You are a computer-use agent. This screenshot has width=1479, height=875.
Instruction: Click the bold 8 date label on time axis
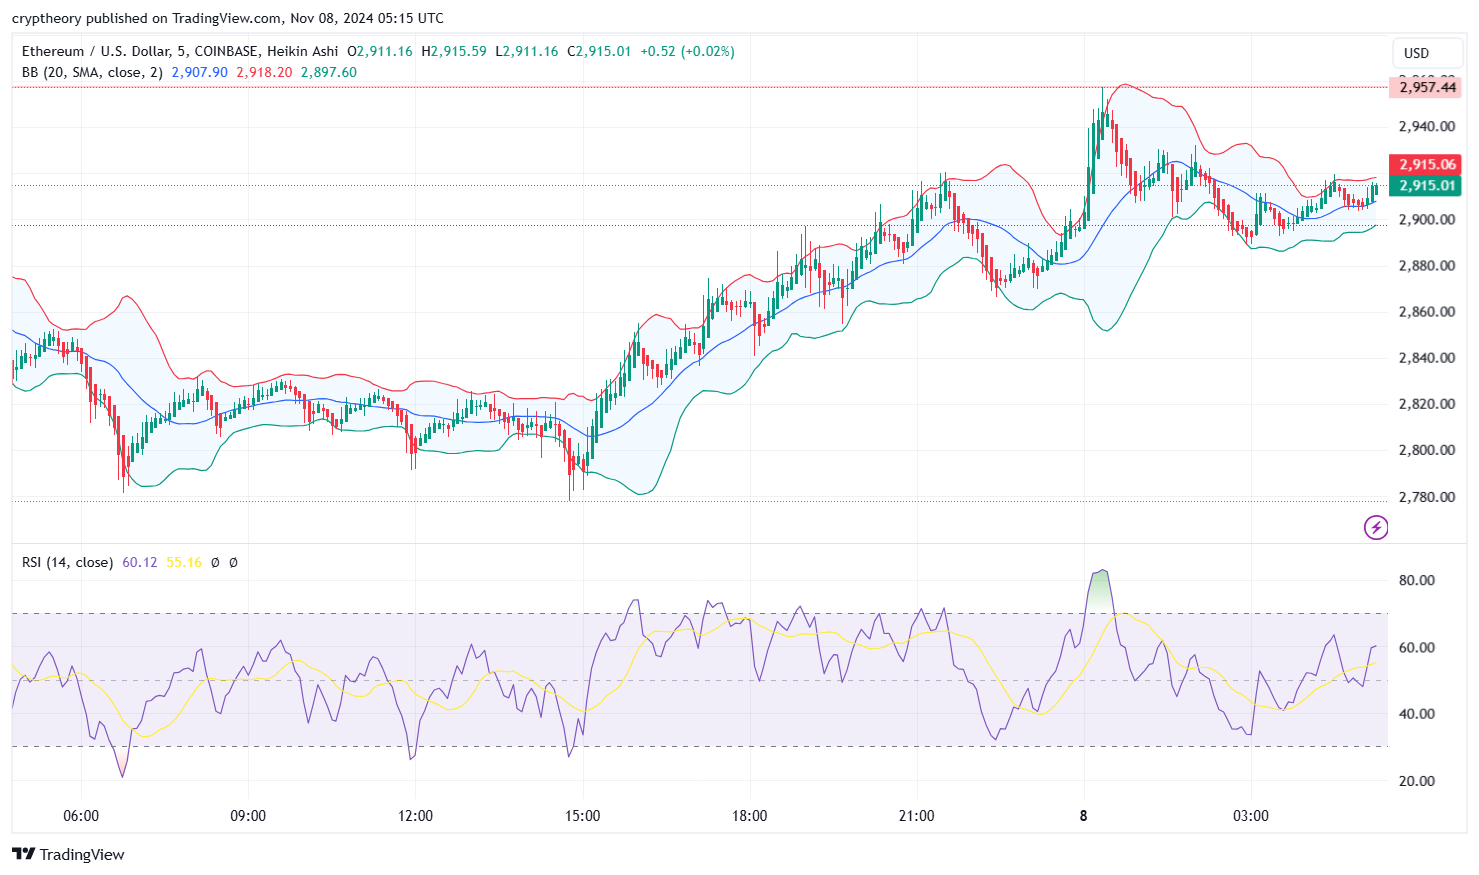pyautogui.click(x=1083, y=815)
